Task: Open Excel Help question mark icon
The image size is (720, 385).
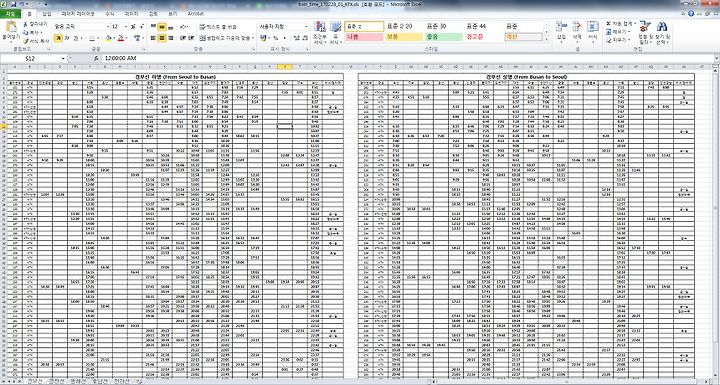Action: (x=691, y=14)
